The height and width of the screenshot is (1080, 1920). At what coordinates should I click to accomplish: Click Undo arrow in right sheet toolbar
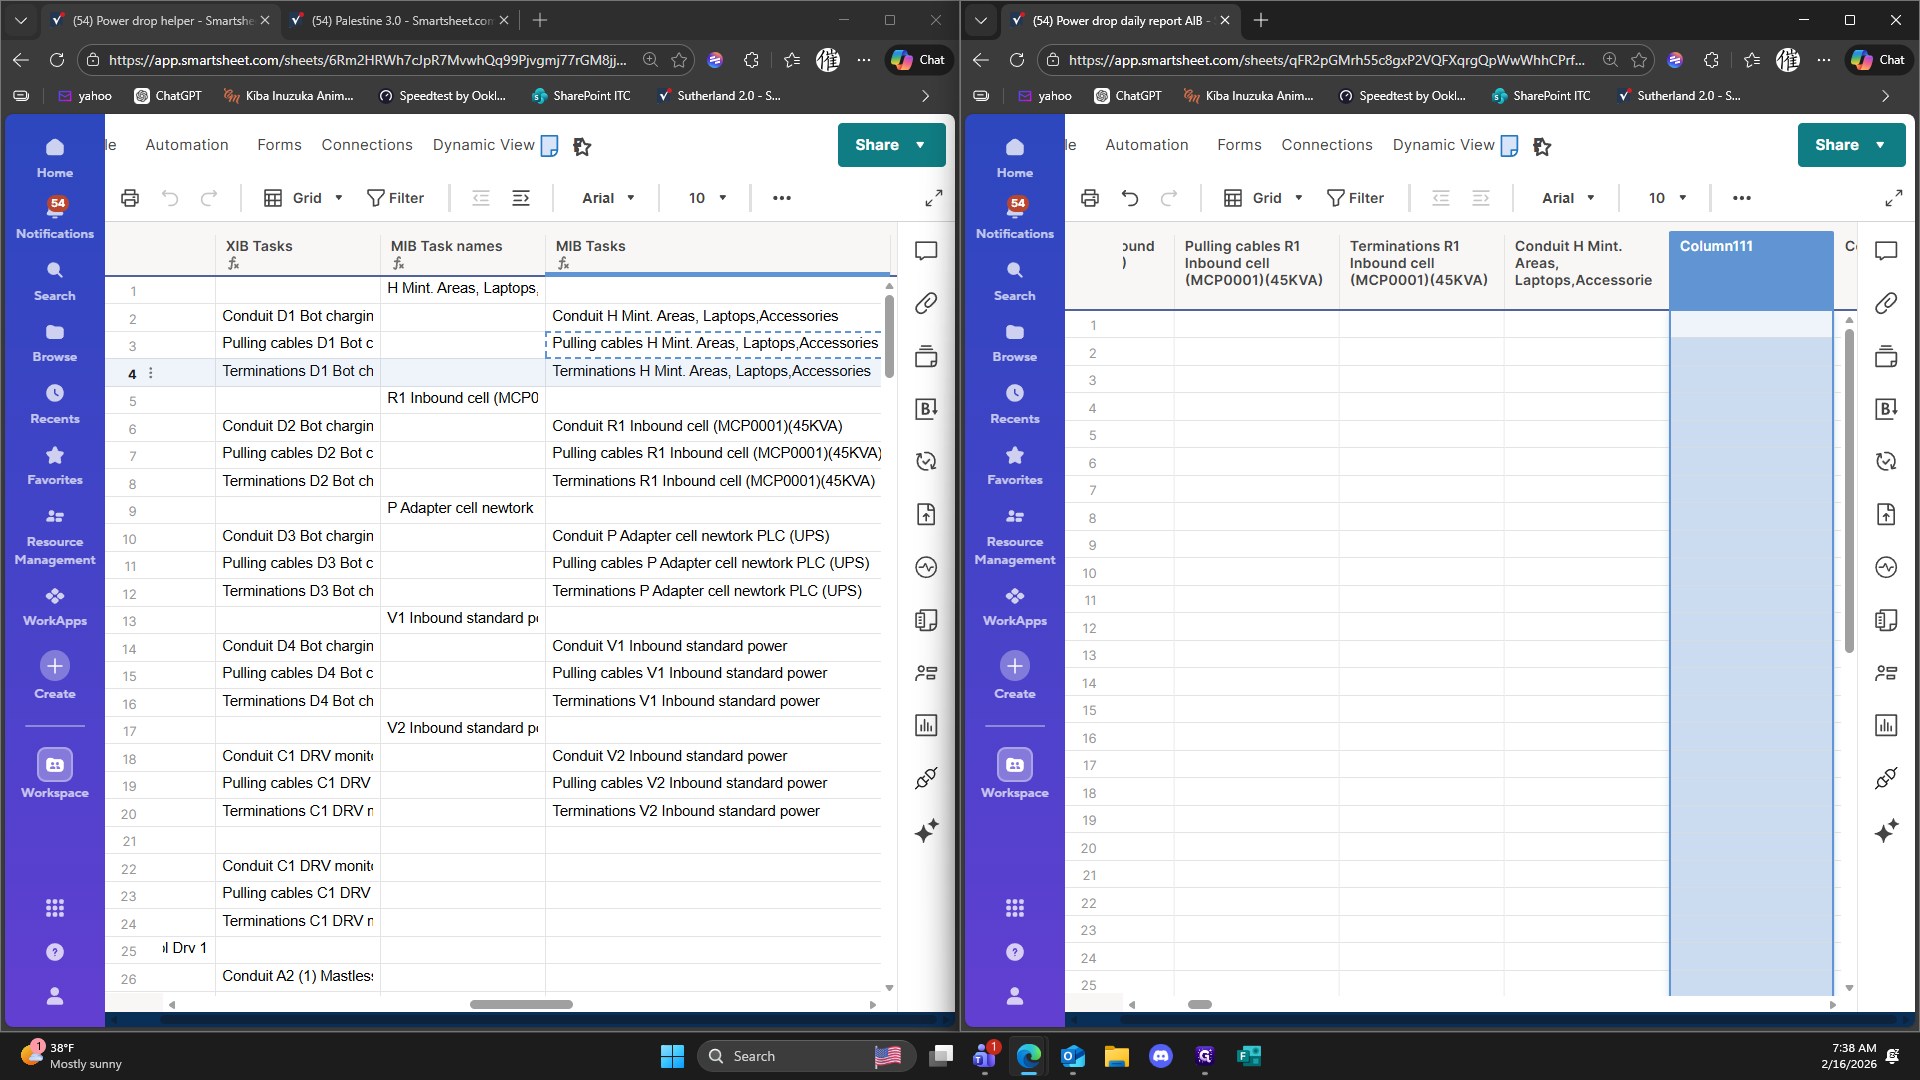click(1130, 198)
